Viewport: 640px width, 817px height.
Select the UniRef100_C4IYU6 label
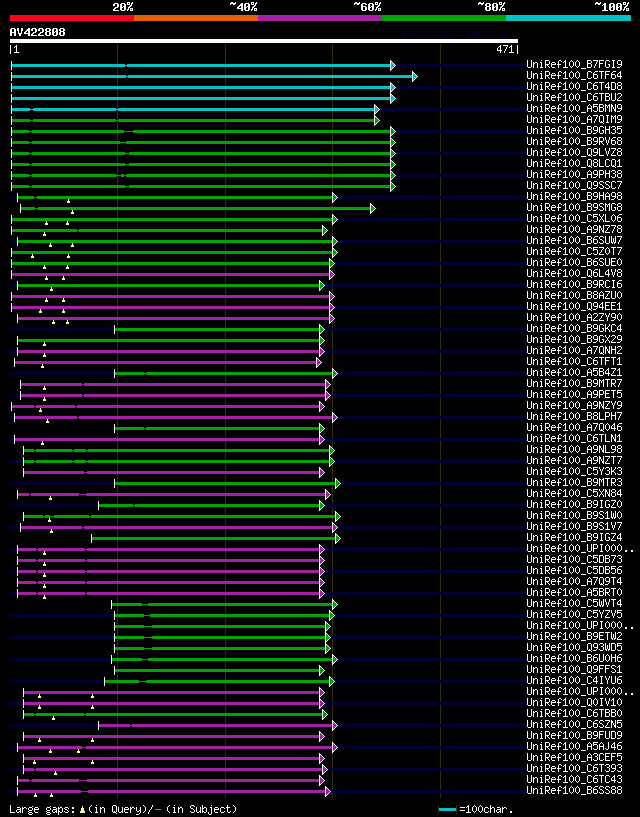(574, 680)
